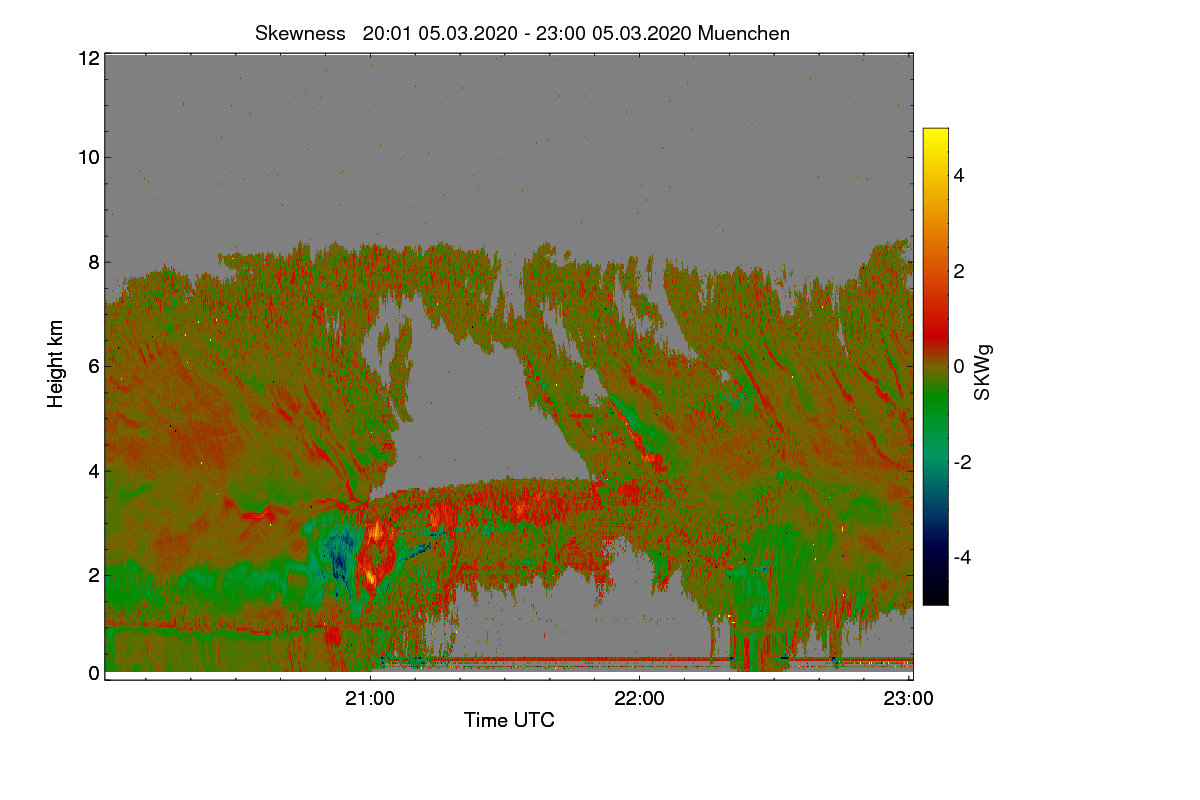The height and width of the screenshot is (800, 1200).
Task: Click the 21:00 time tick label
Action: click(371, 699)
